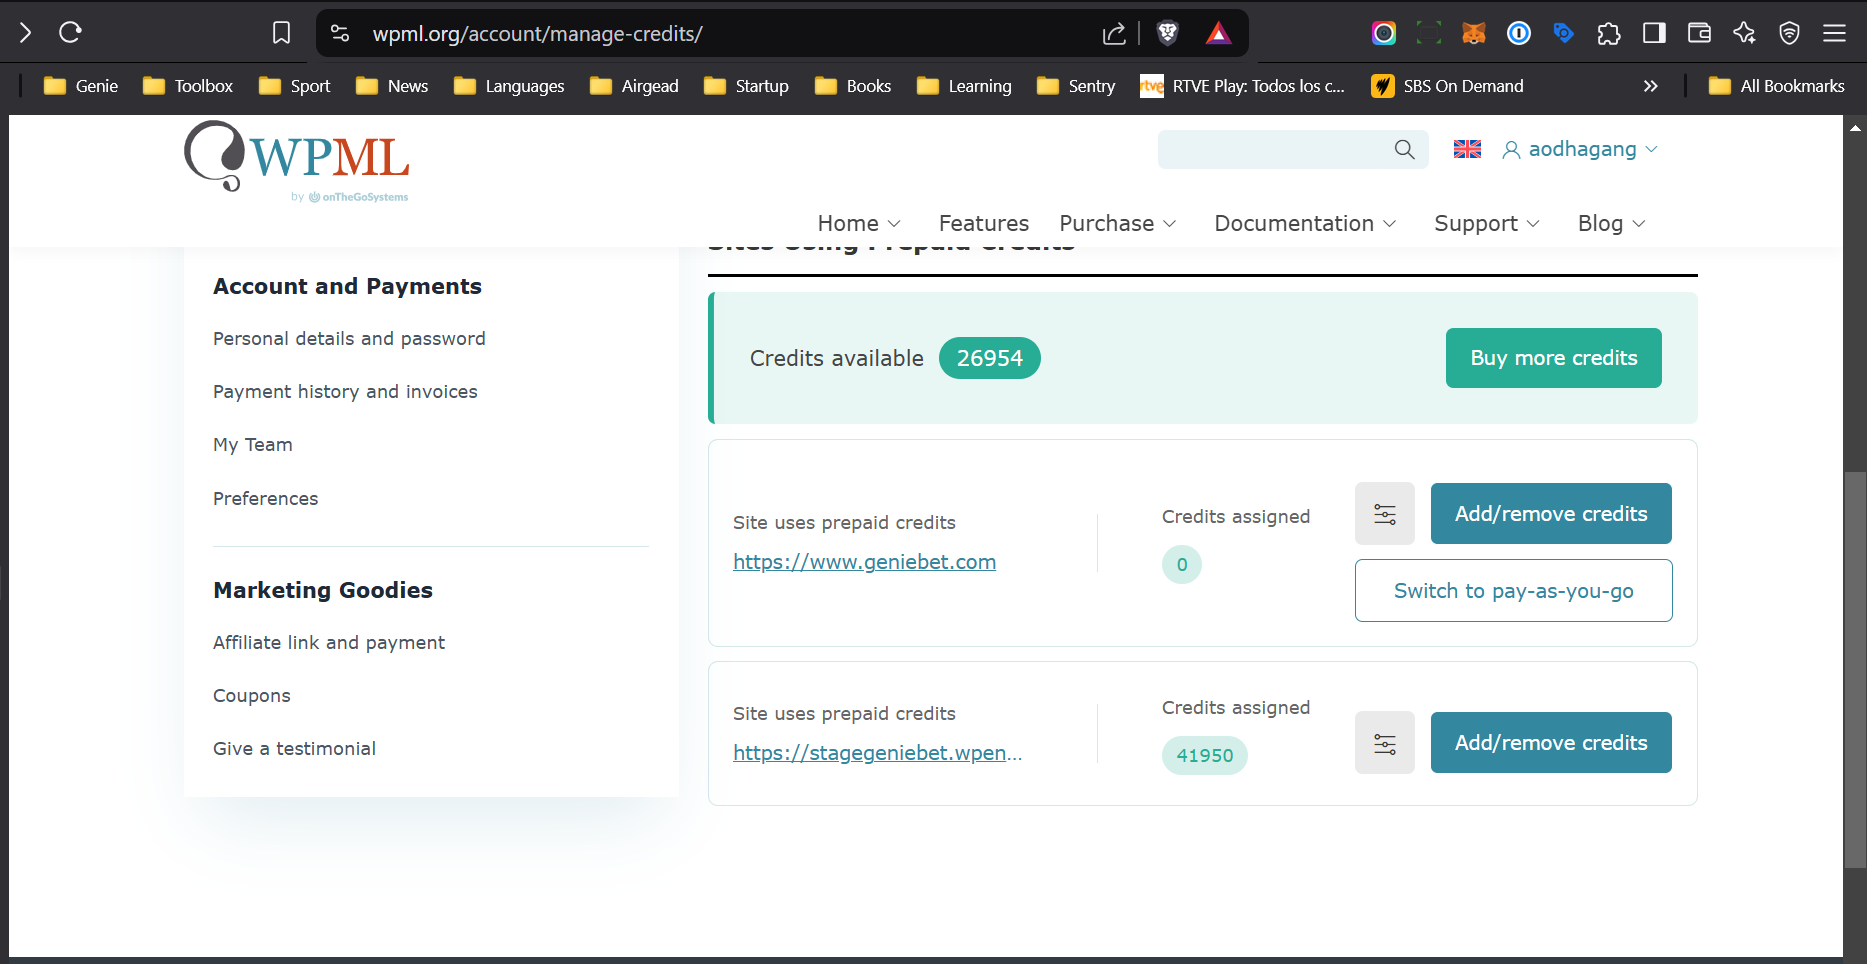Open the Sentry bookmarks folder
This screenshot has width=1867, height=964.
(x=1076, y=86)
